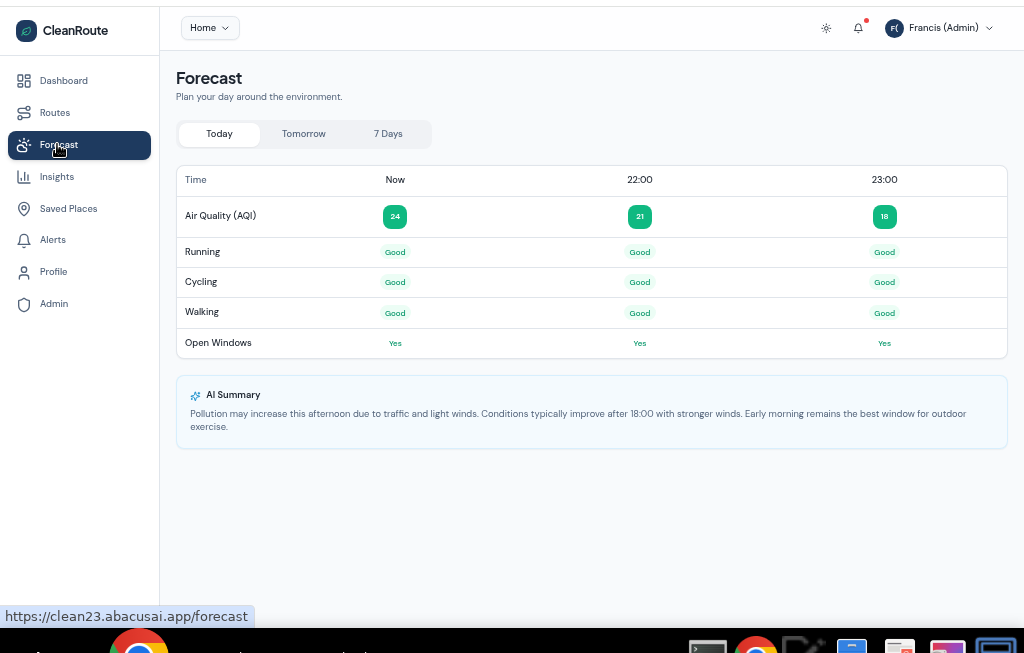Click the Open Windows Yes value under Now
The image size is (1024, 653).
click(x=395, y=343)
